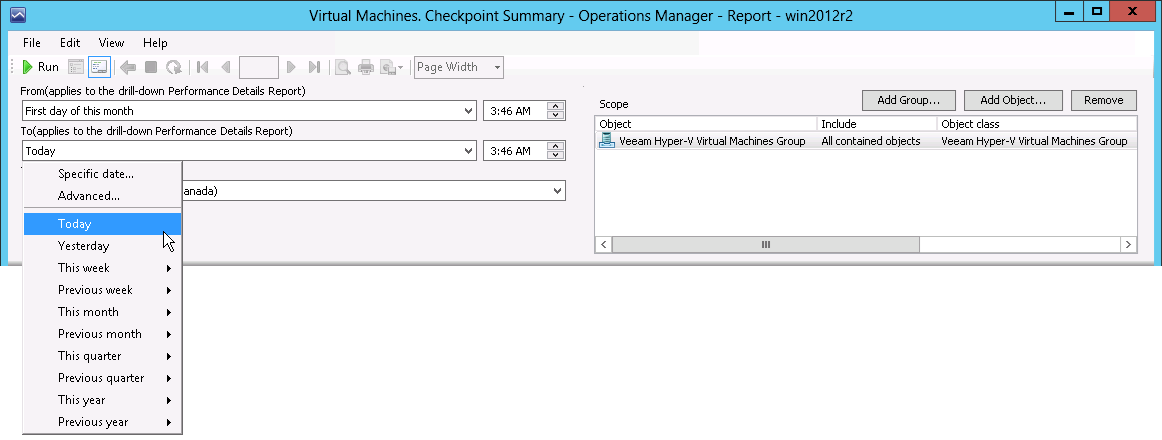The image size is (1162, 440).
Task: Expand the Previous week submenu
Action: [x=102, y=290]
